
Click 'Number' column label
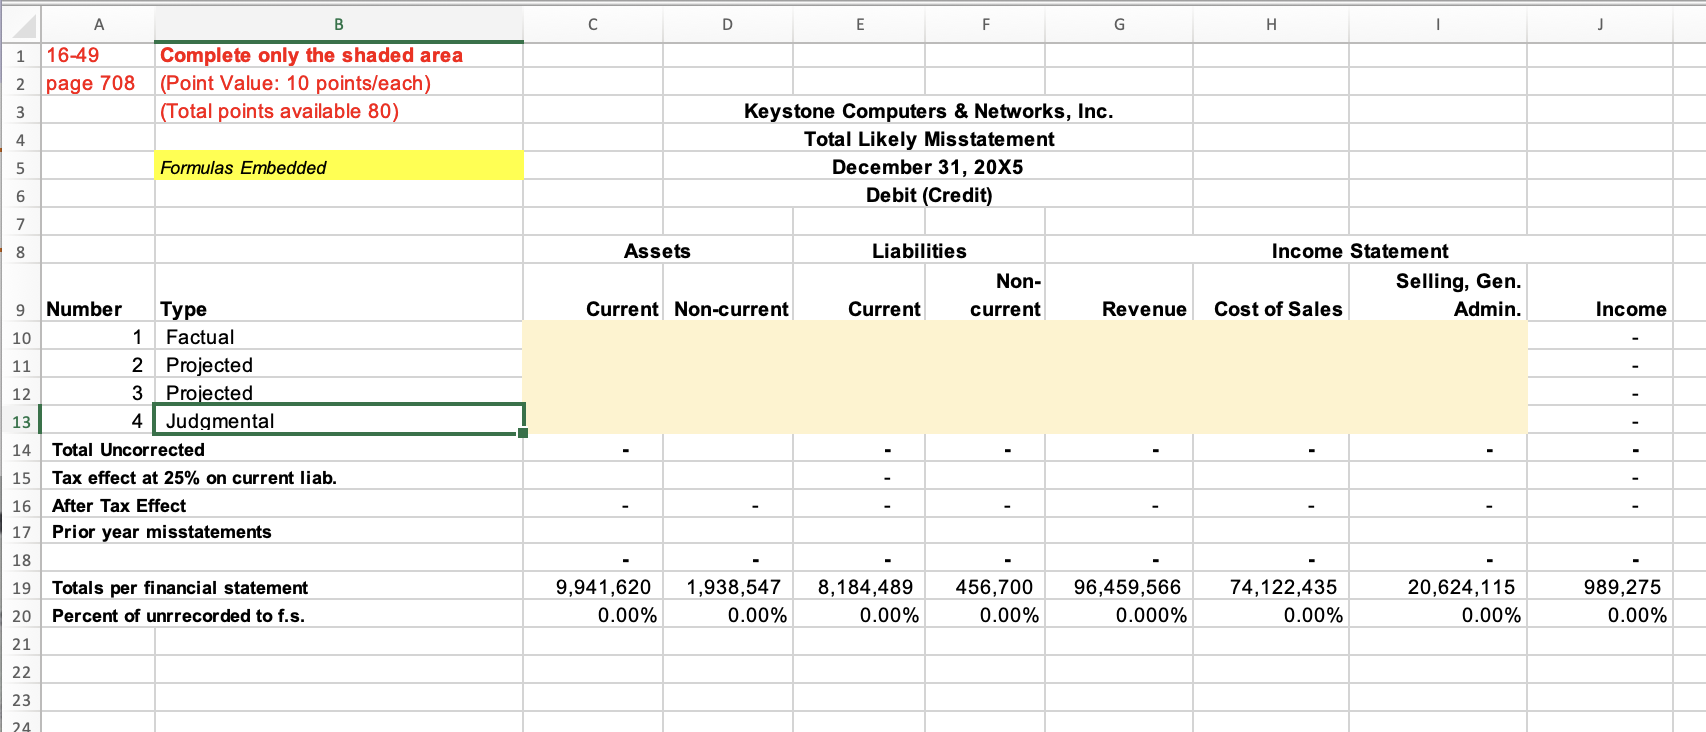84,309
